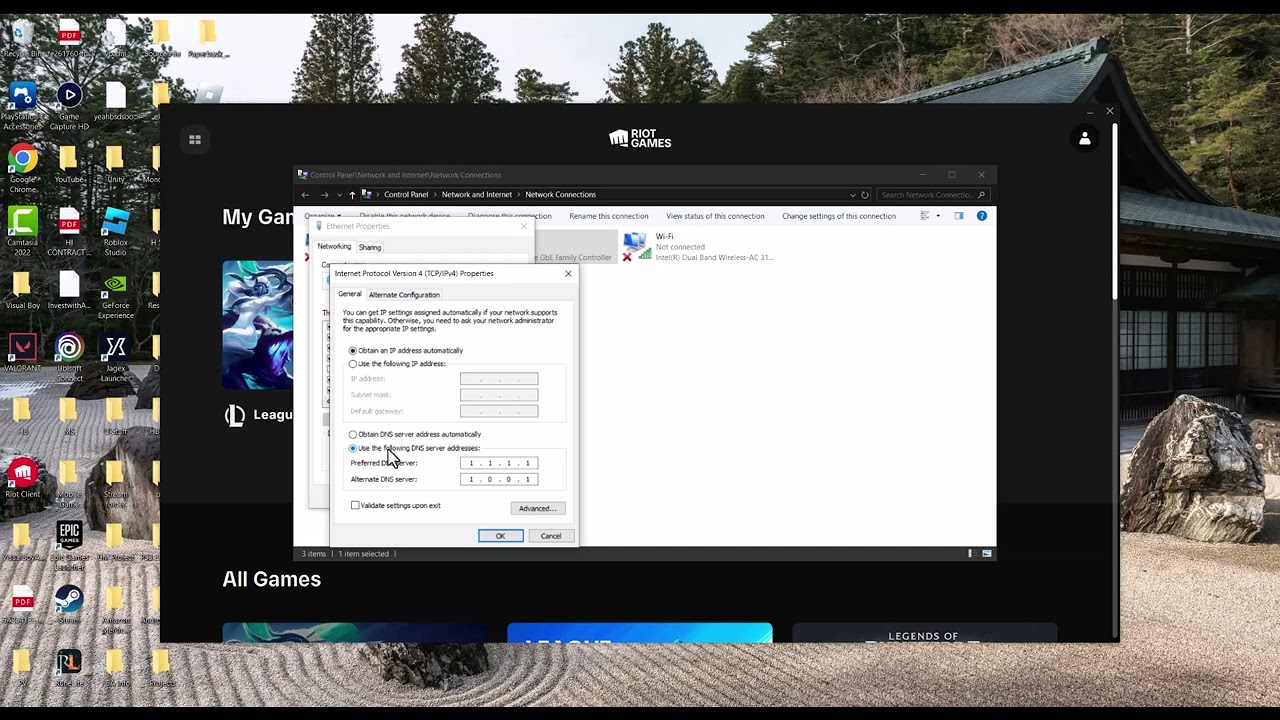This screenshot has height=720, width=1280.
Task: Open the Riot Client desktop icon
Action: [22, 478]
